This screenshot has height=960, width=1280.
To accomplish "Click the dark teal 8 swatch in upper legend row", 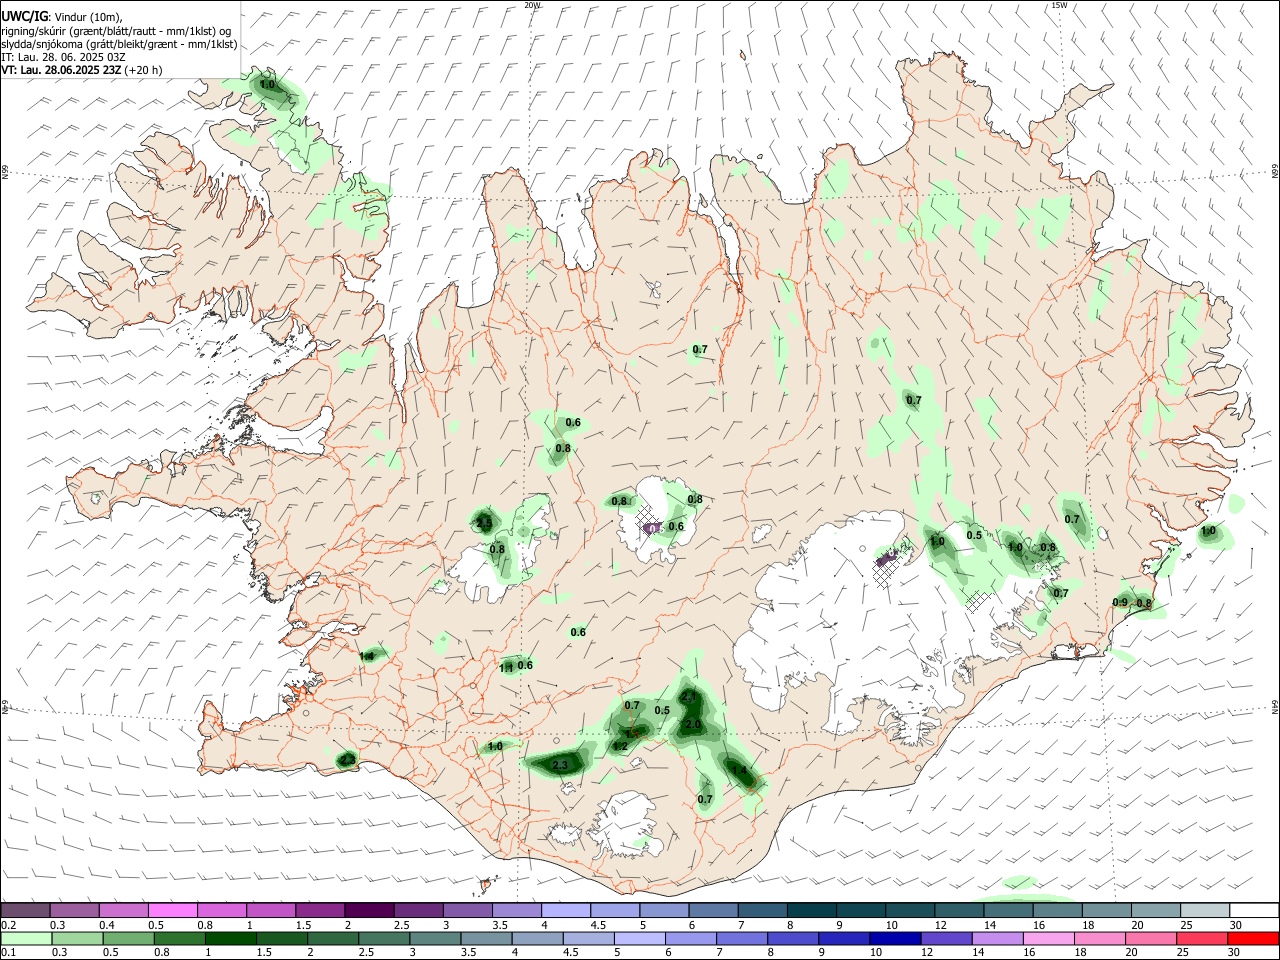I will [x=812, y=911].
